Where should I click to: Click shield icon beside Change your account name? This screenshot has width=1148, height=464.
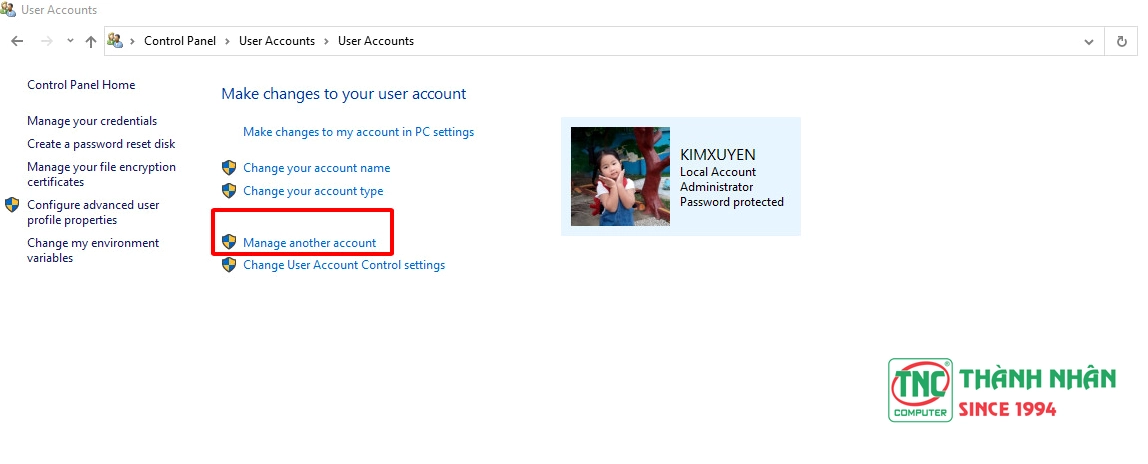pyautogui.click(x=229, y=168)
